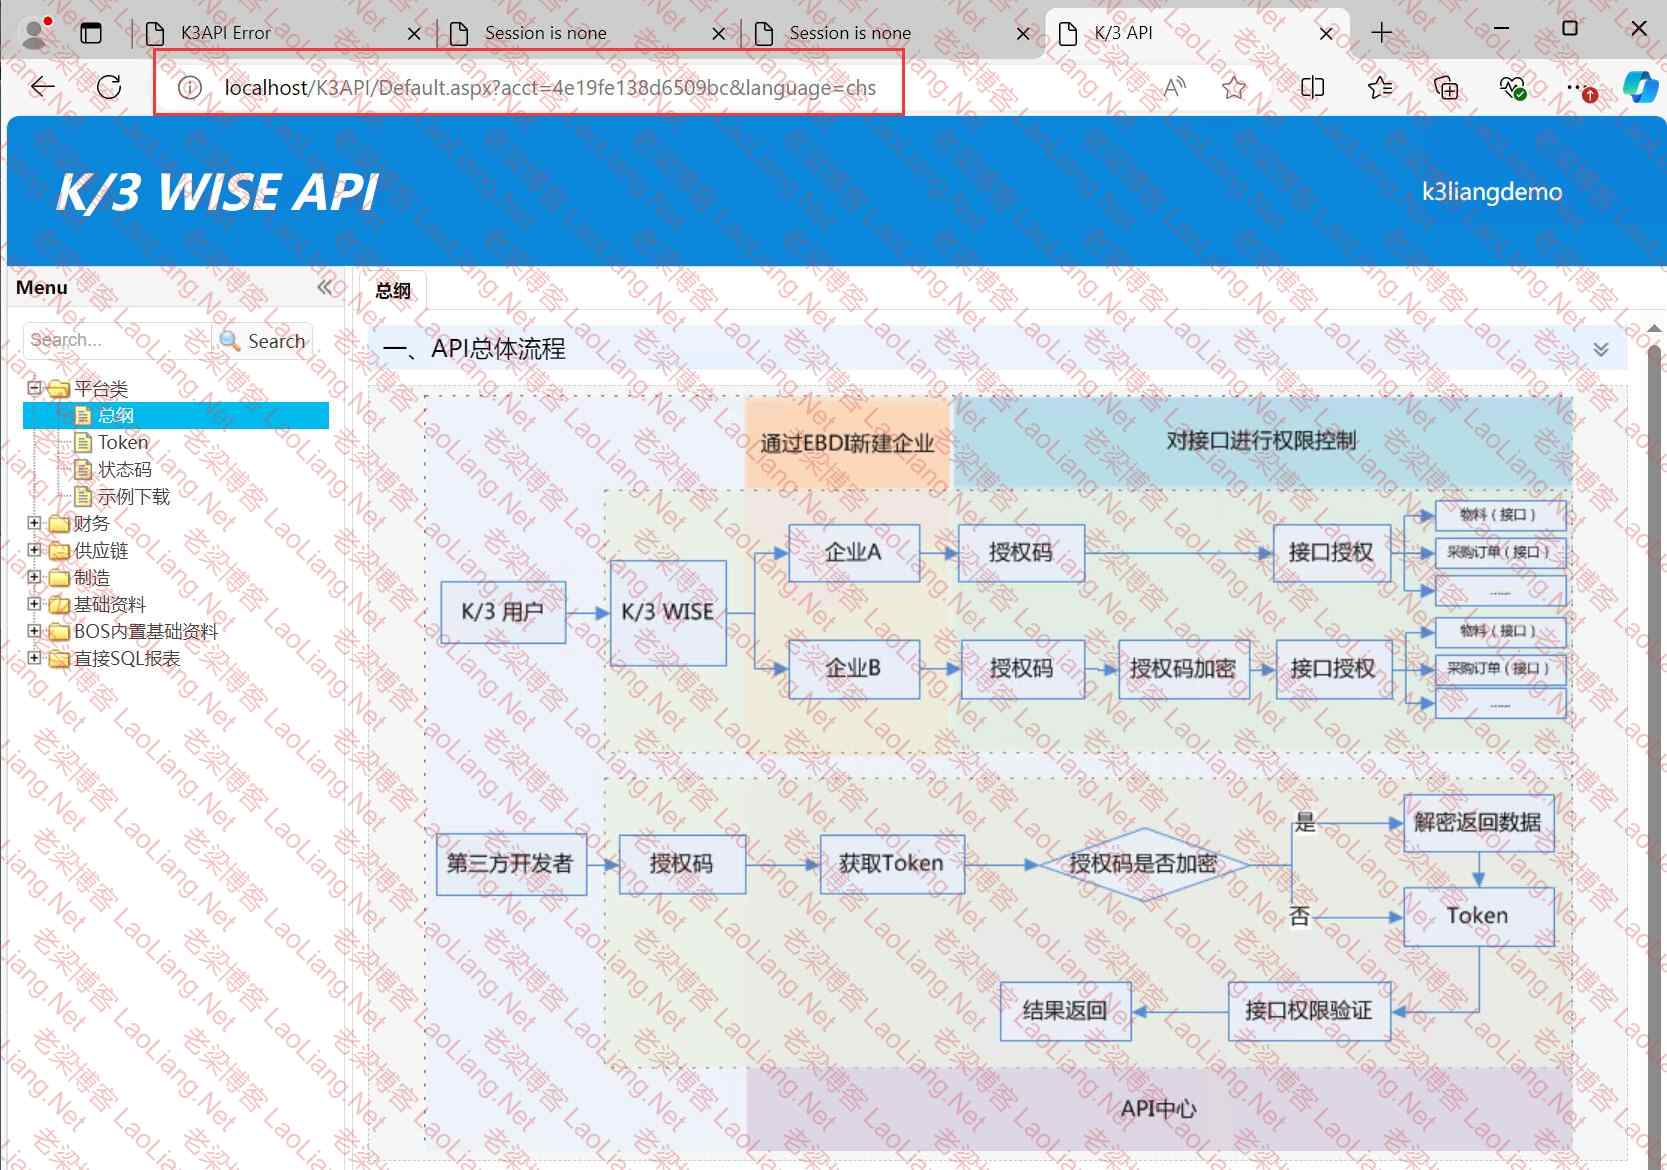The height and width of the screenshot is (1170, 1667).
Task: Collapse the Menu side panel
Action: click(x=325, y=288)
